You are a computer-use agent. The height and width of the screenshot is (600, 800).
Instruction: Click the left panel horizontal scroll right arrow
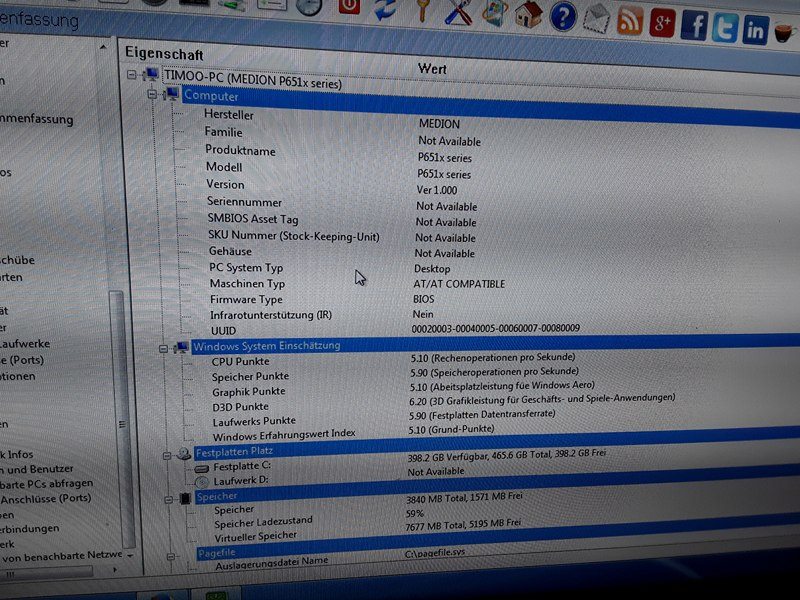tap(114, 569)
